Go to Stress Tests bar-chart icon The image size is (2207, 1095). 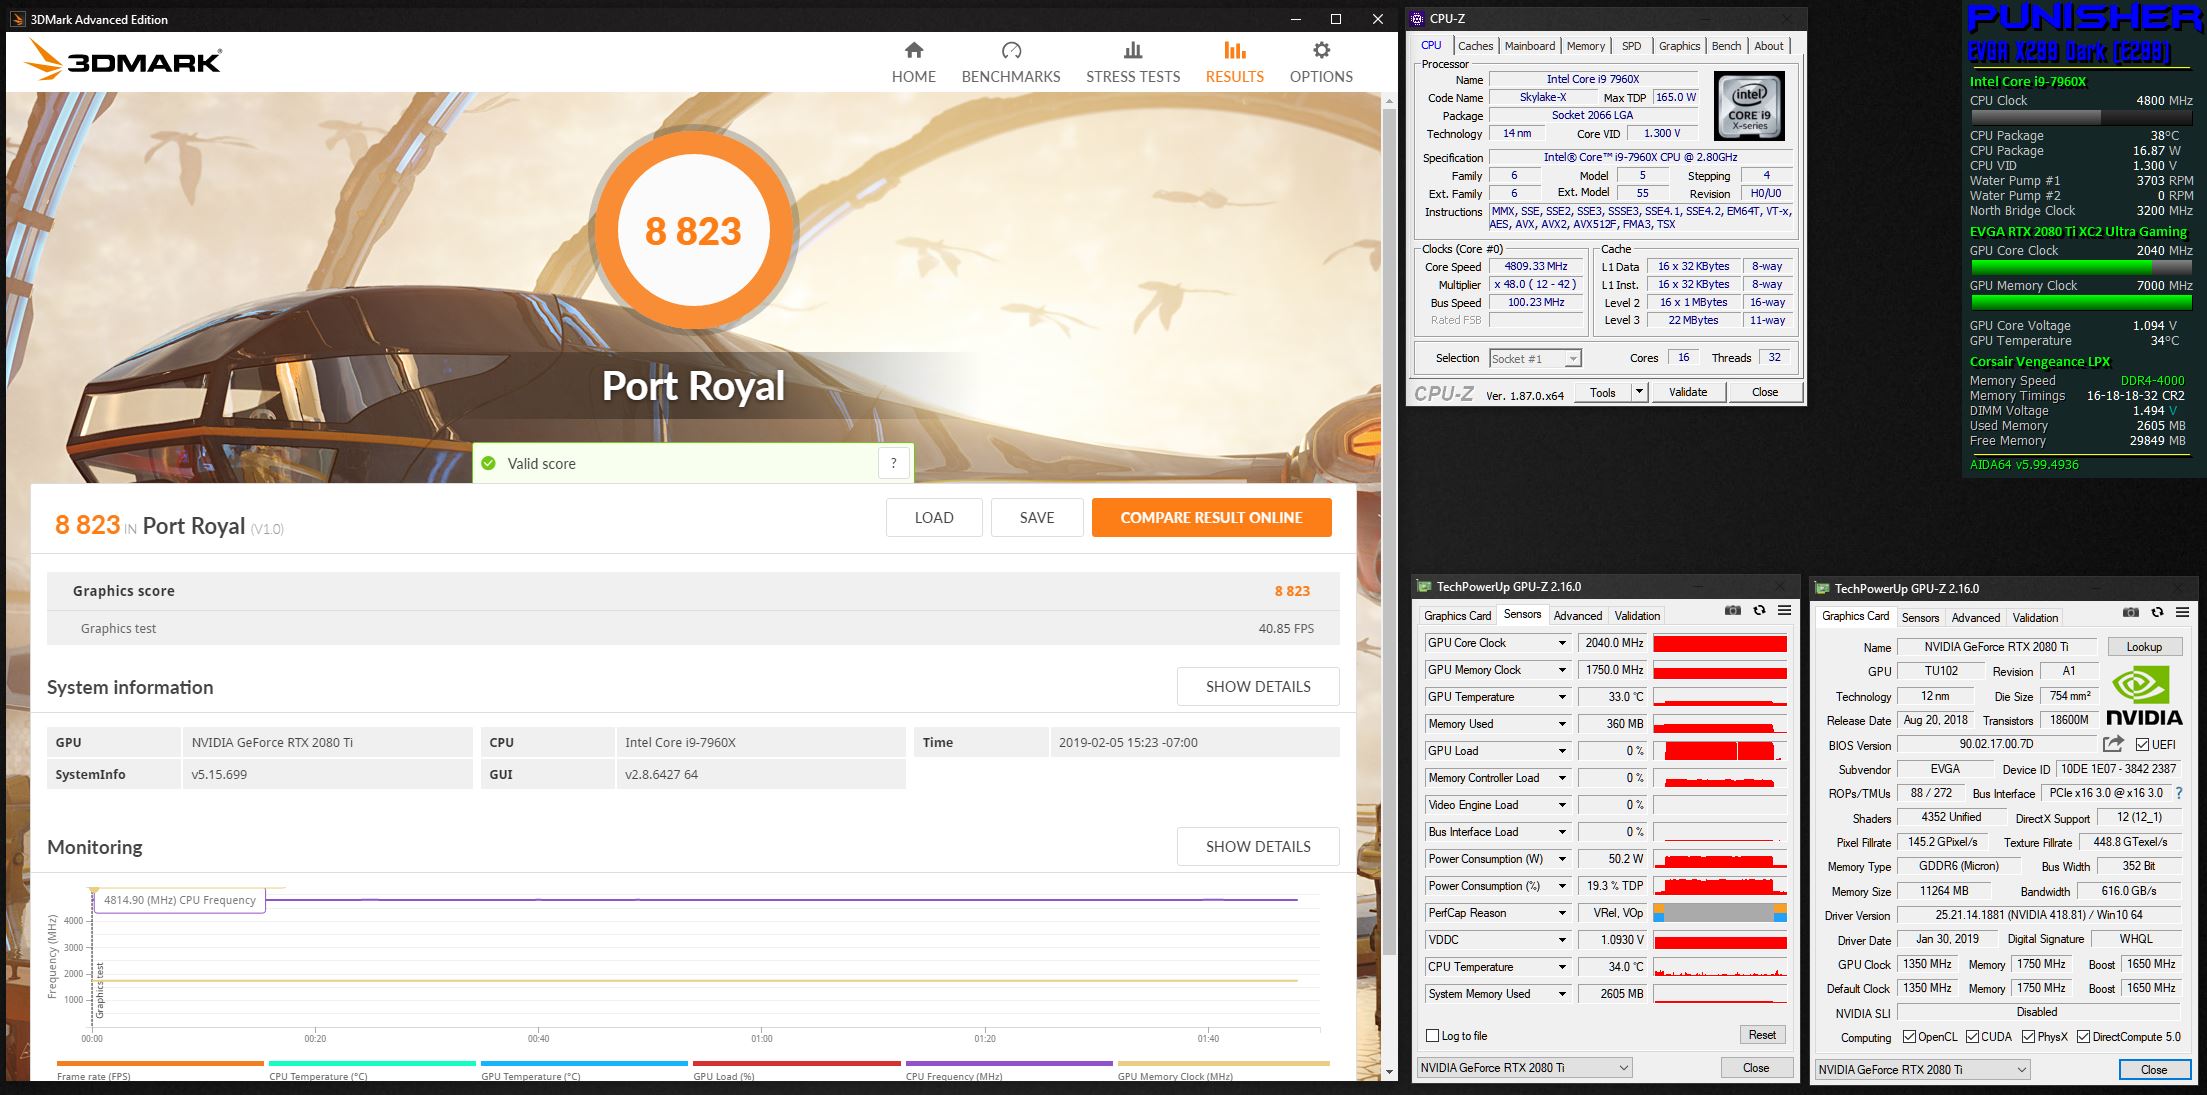1132,51
